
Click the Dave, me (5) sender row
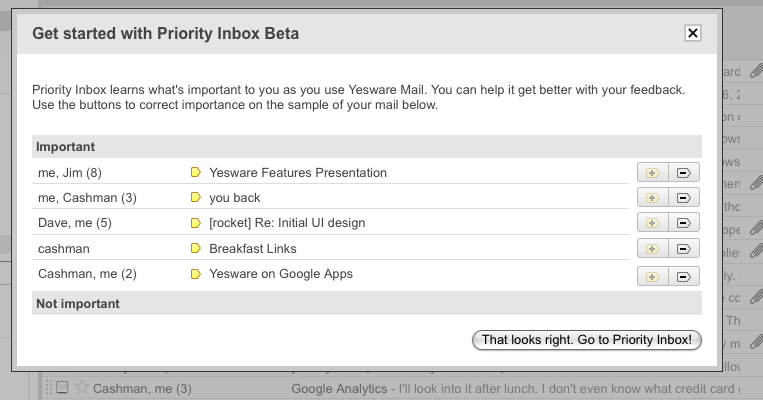75,223
